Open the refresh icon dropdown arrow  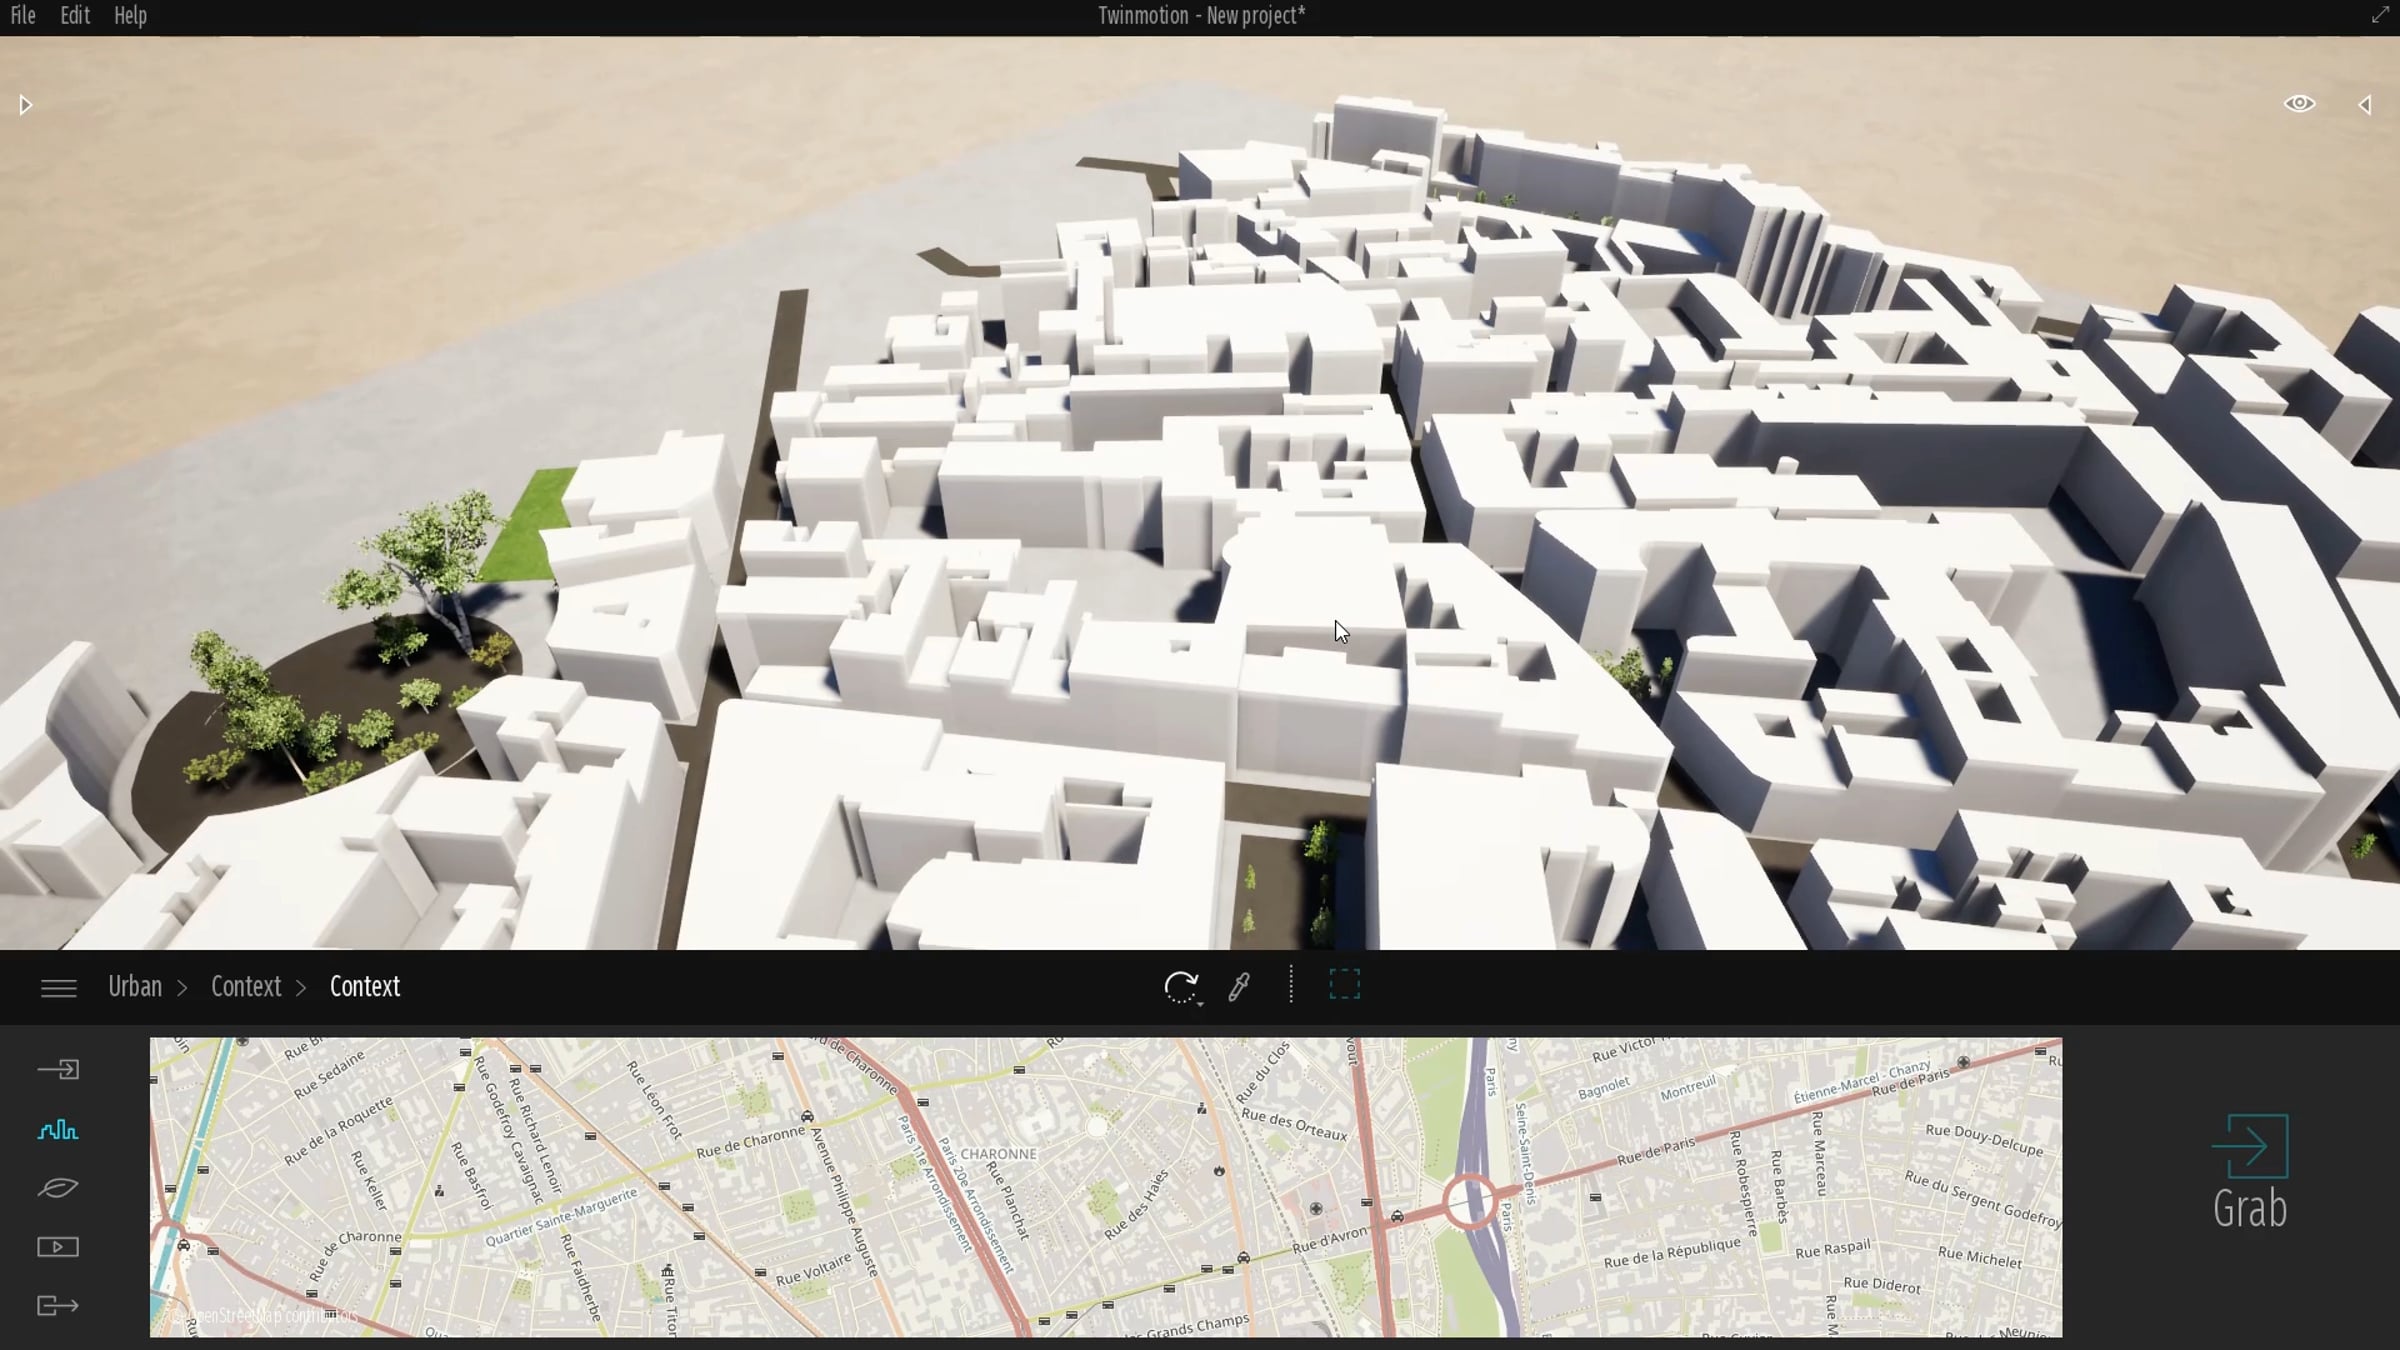(x=1199, y=1002)
